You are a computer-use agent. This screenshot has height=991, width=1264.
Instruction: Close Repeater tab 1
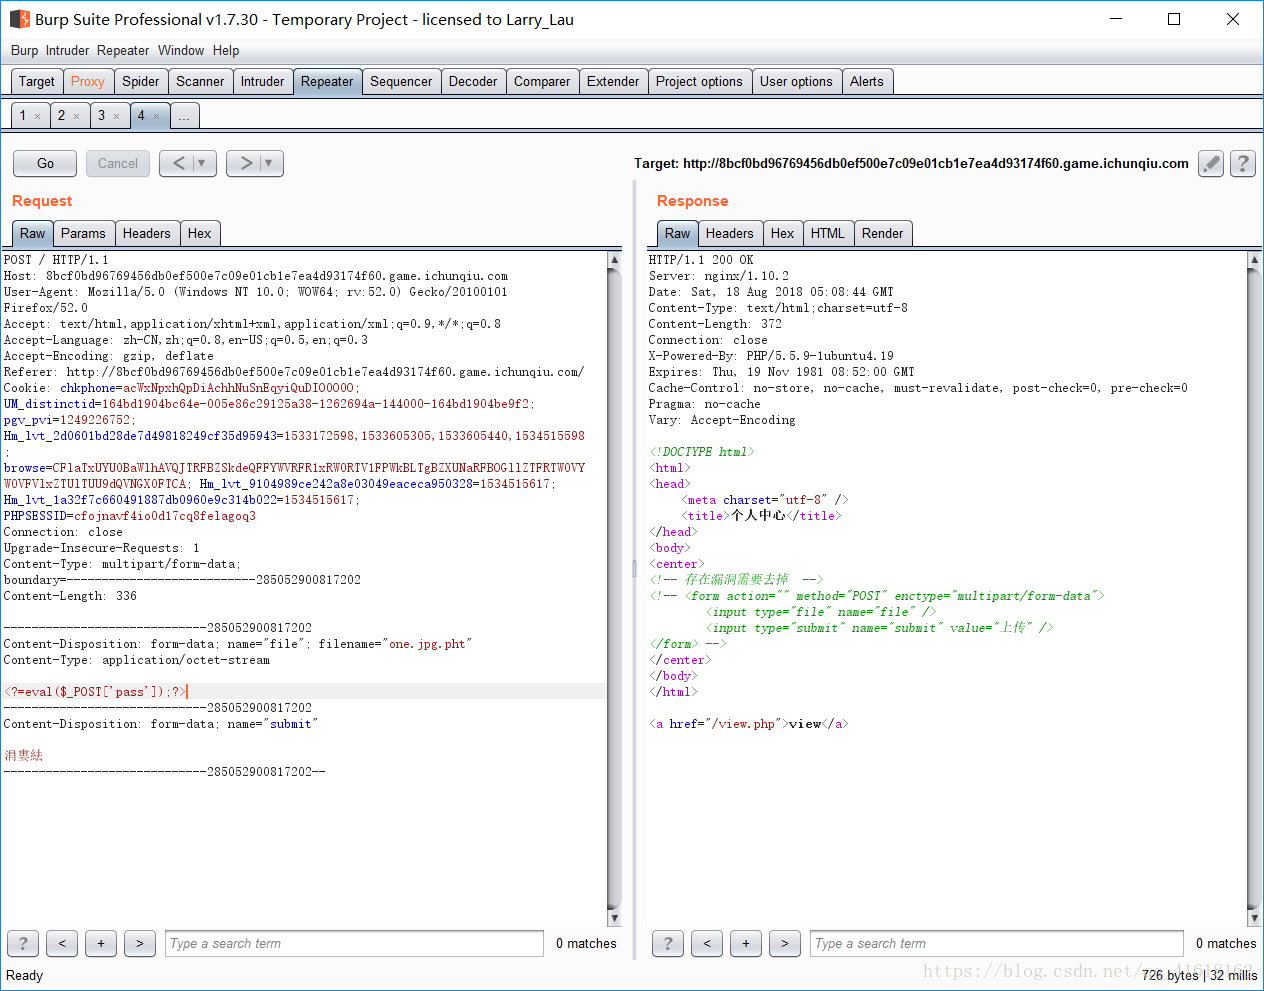click(x=38, y=116)
